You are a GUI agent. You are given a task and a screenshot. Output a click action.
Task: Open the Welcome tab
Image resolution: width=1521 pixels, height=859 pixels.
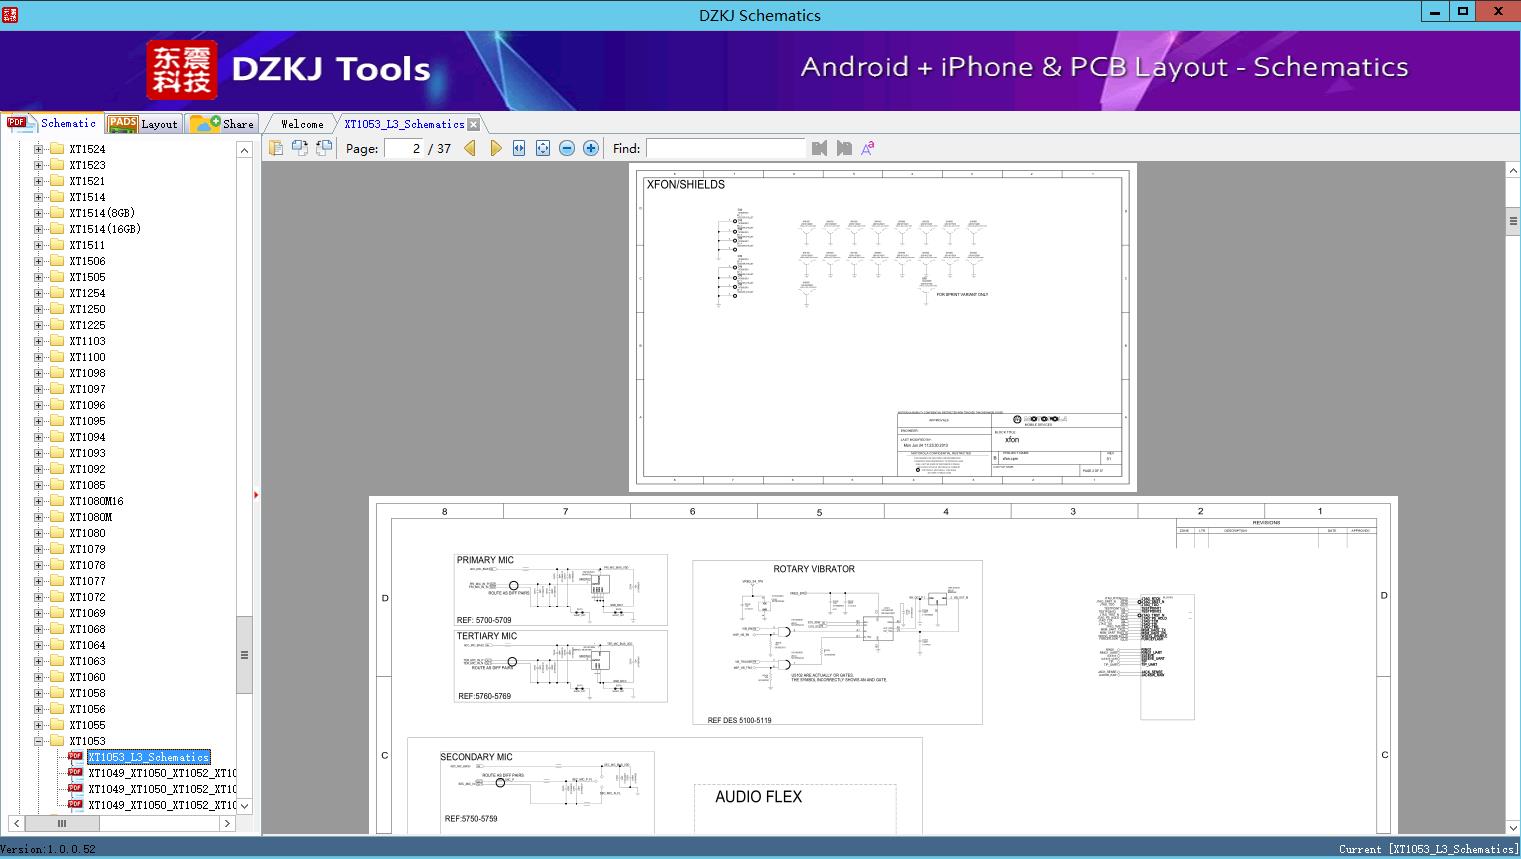302,124
